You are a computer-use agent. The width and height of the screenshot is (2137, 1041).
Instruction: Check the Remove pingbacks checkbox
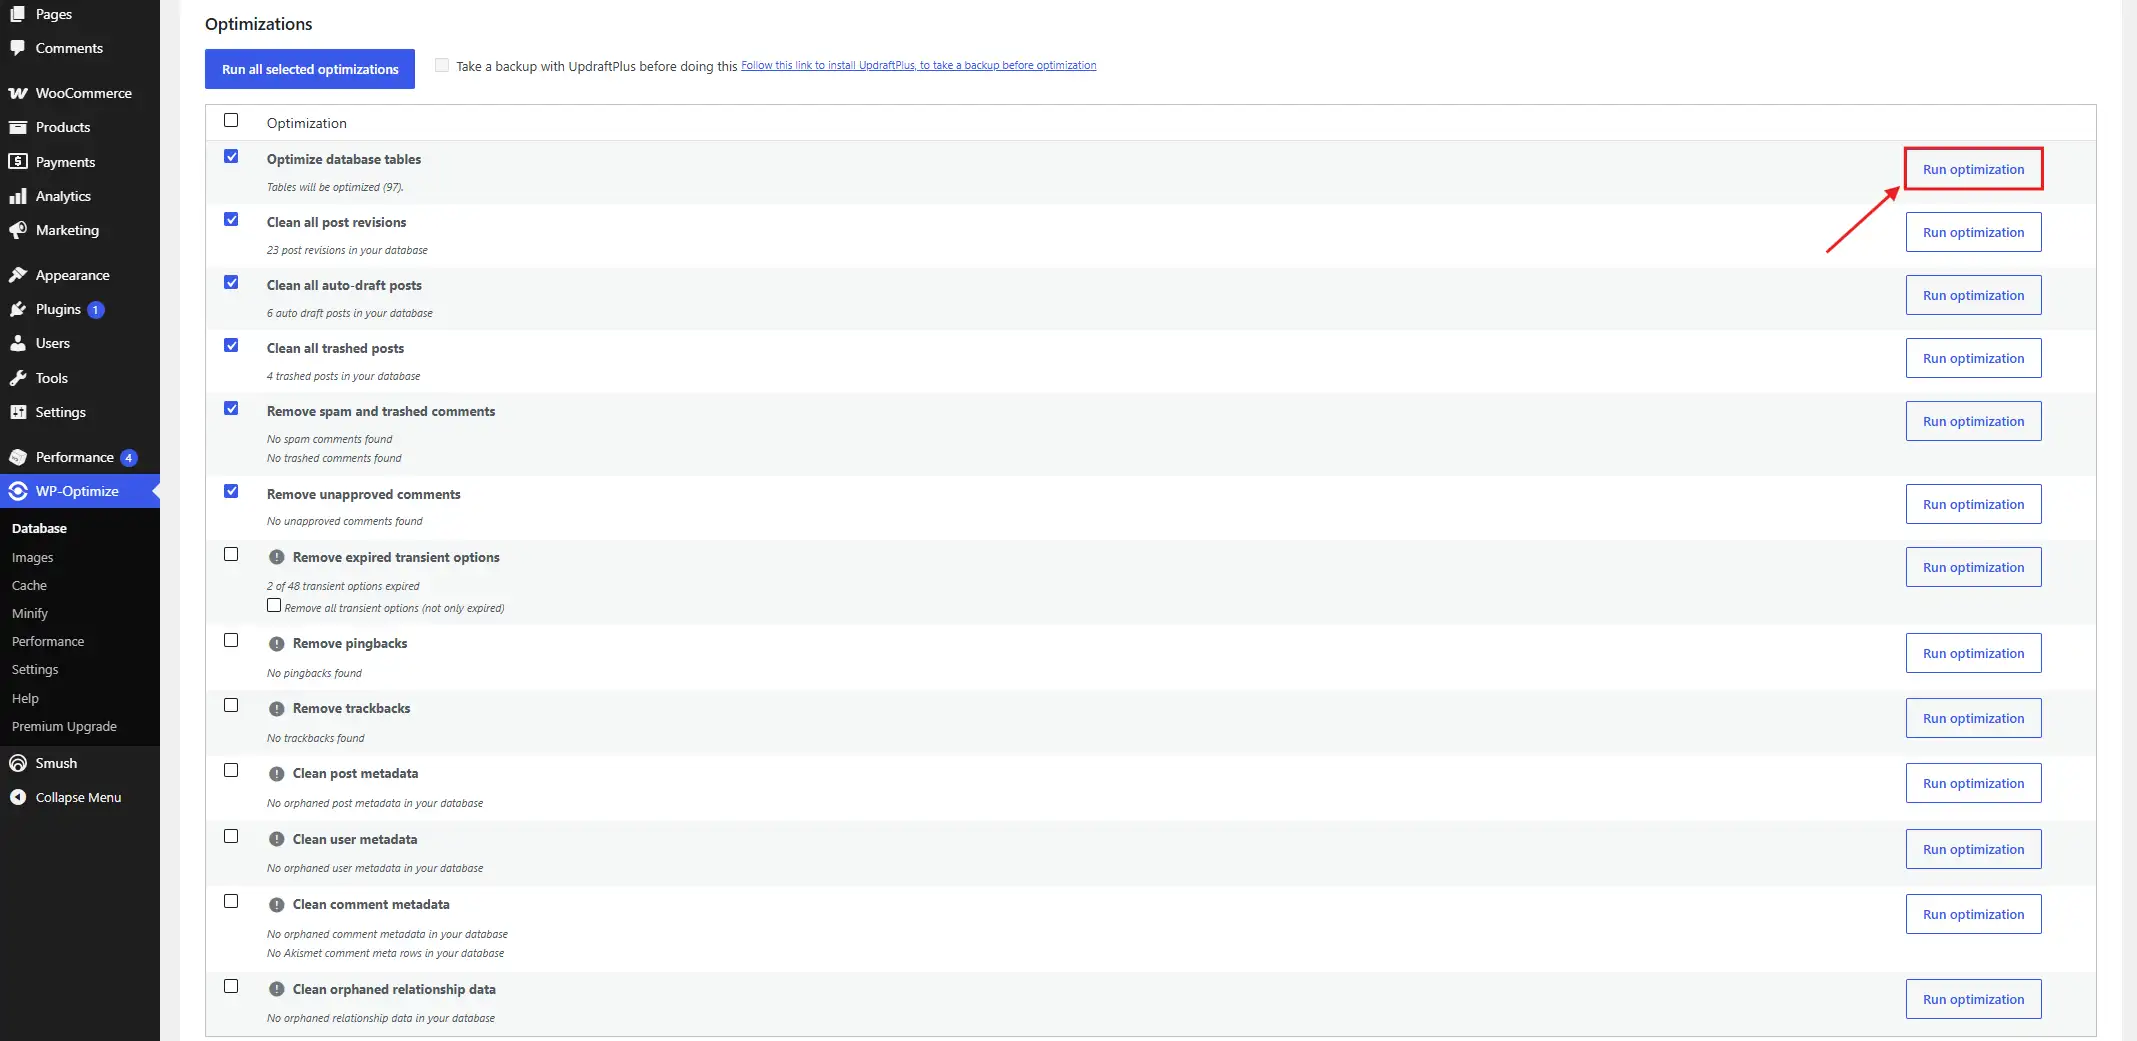click(231, 640)
